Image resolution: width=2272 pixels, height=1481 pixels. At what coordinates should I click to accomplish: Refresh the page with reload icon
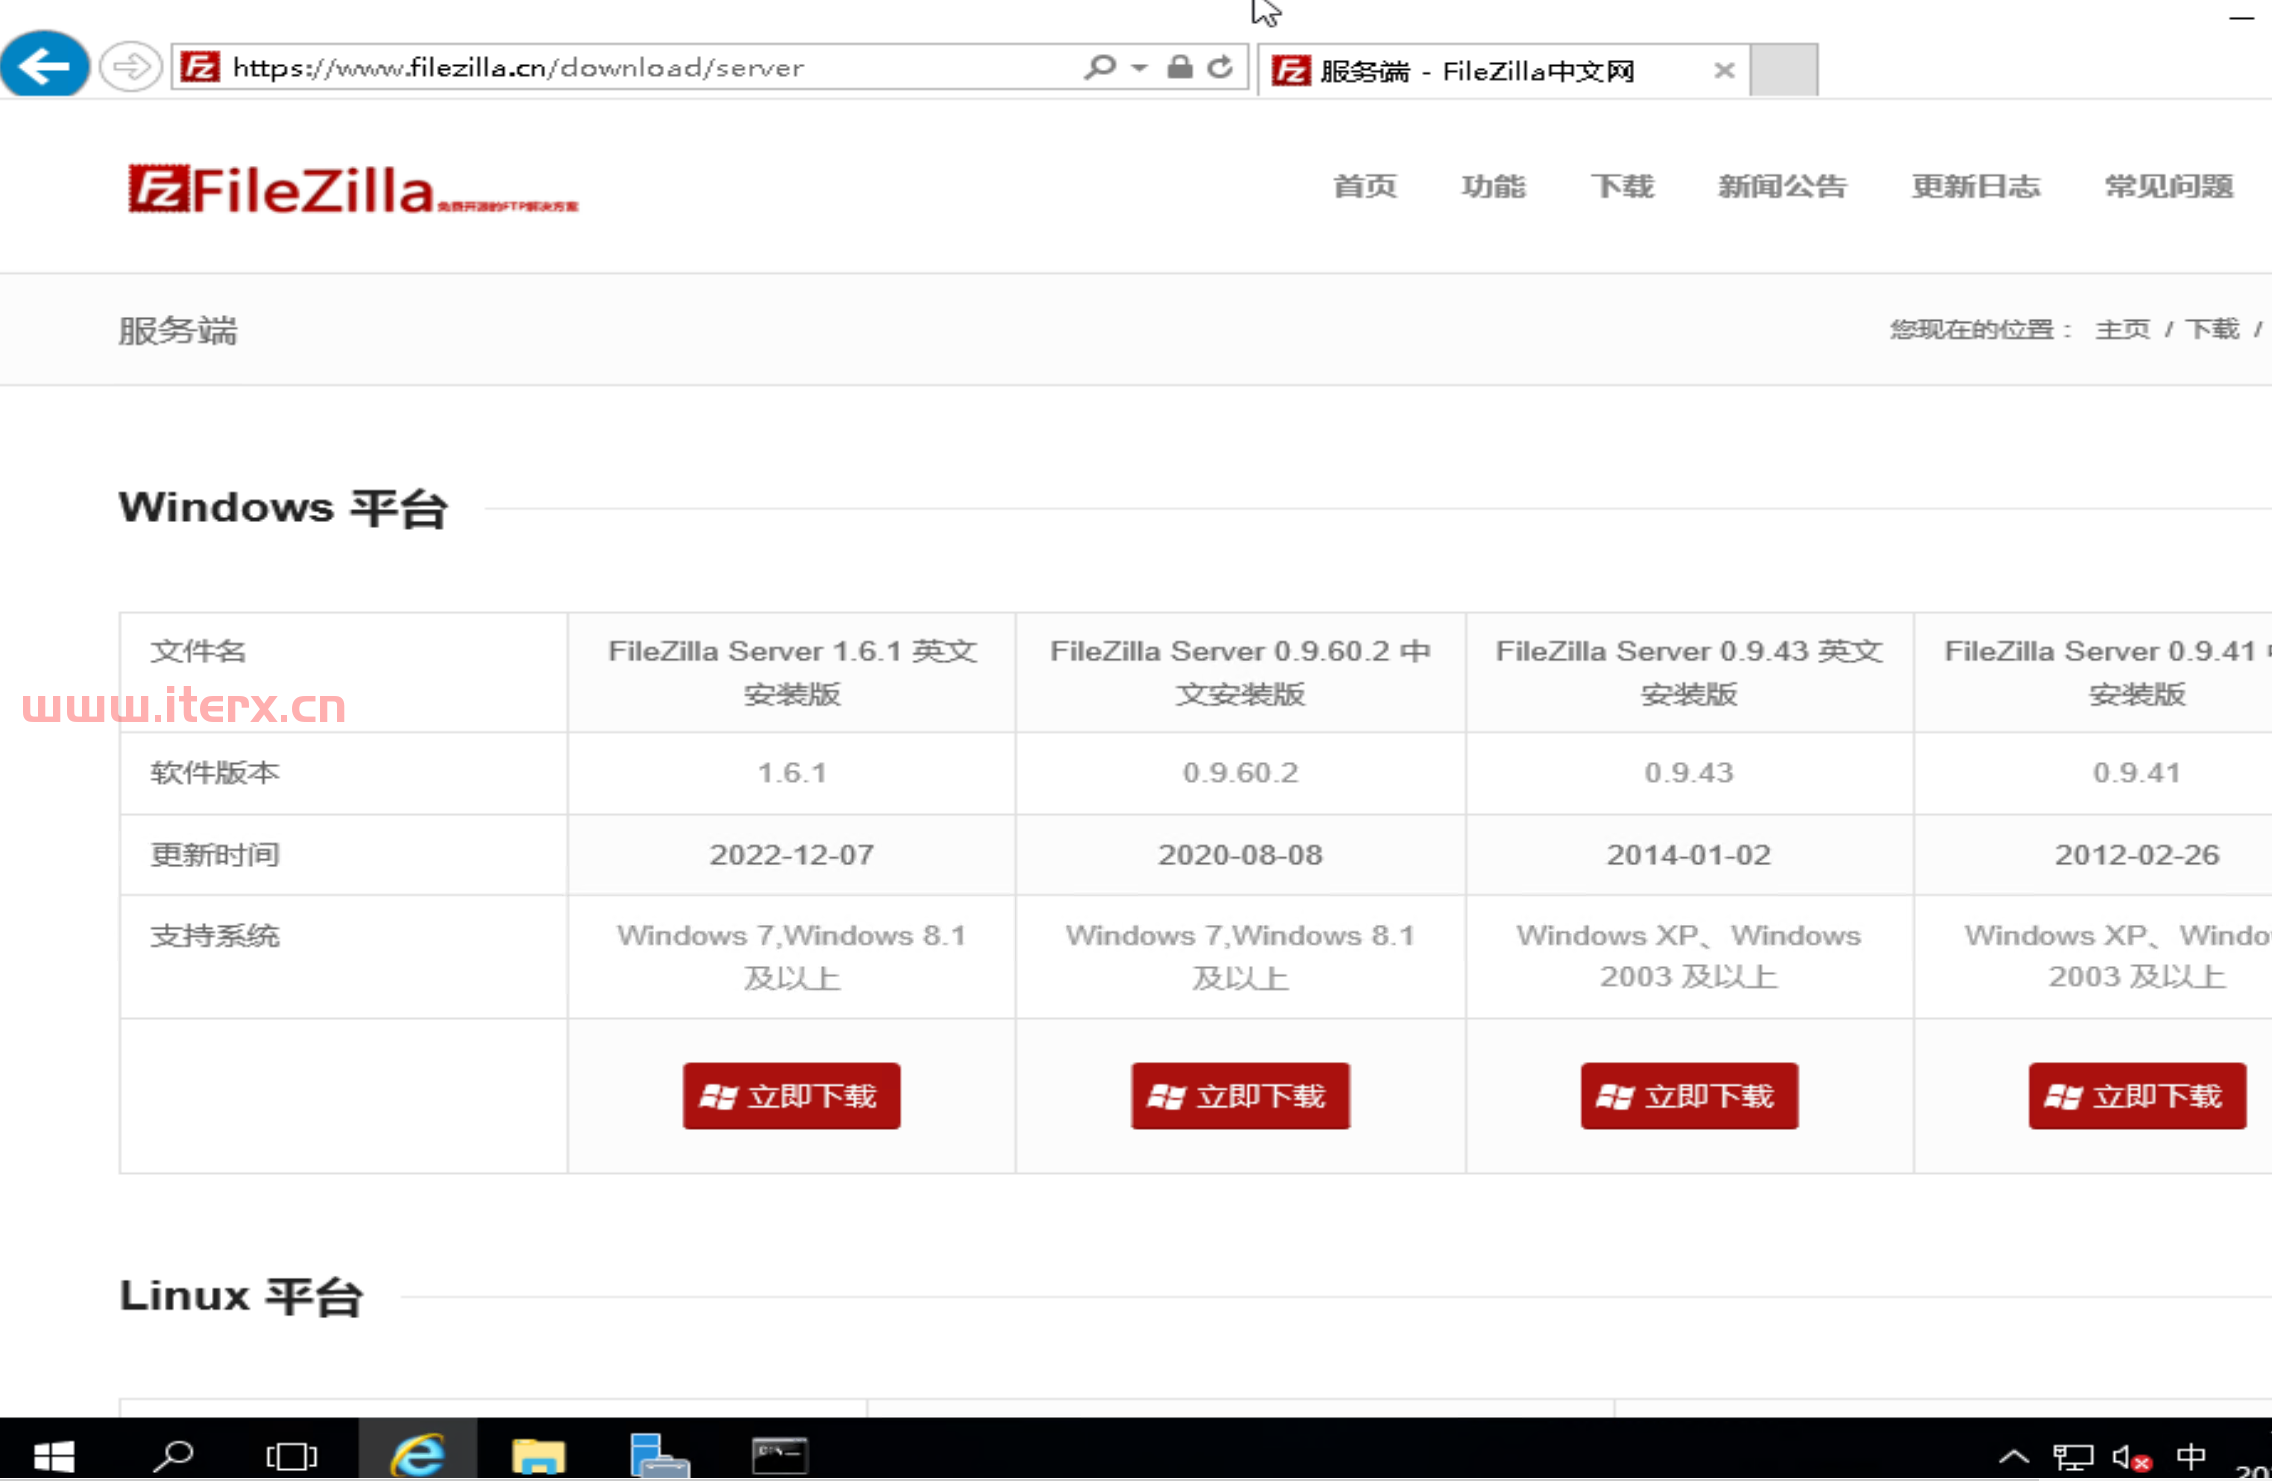(1220, 67)
